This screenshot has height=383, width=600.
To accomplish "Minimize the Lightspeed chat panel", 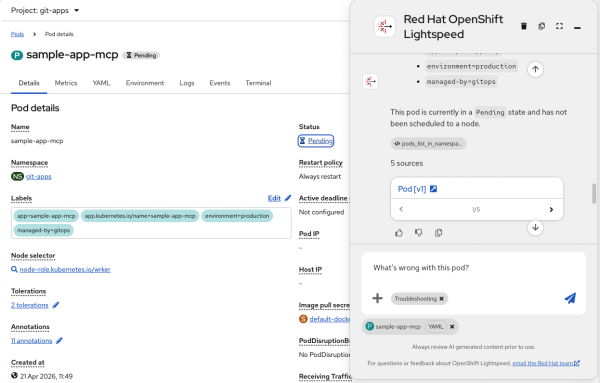I will click(x=577, y=27).
